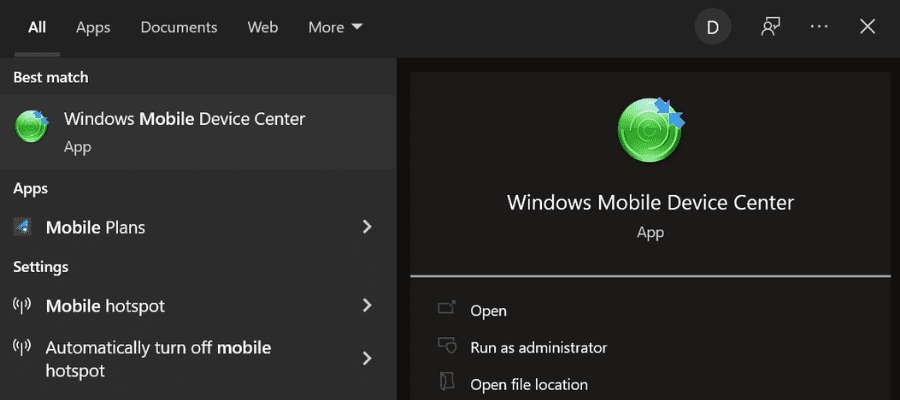Expand Automatically turn off mobile hotspot arrow
Image resolution: width=900 pixels, height=400 pixels.
click(367, 359)
